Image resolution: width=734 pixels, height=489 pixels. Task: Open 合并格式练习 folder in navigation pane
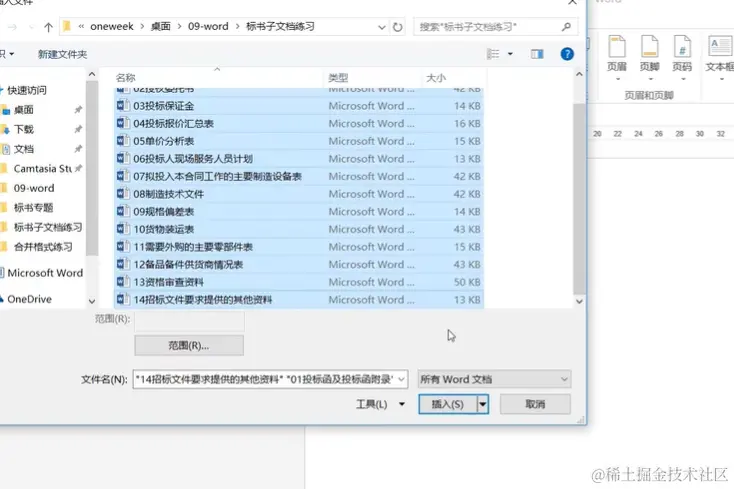(x=43, y=247)
